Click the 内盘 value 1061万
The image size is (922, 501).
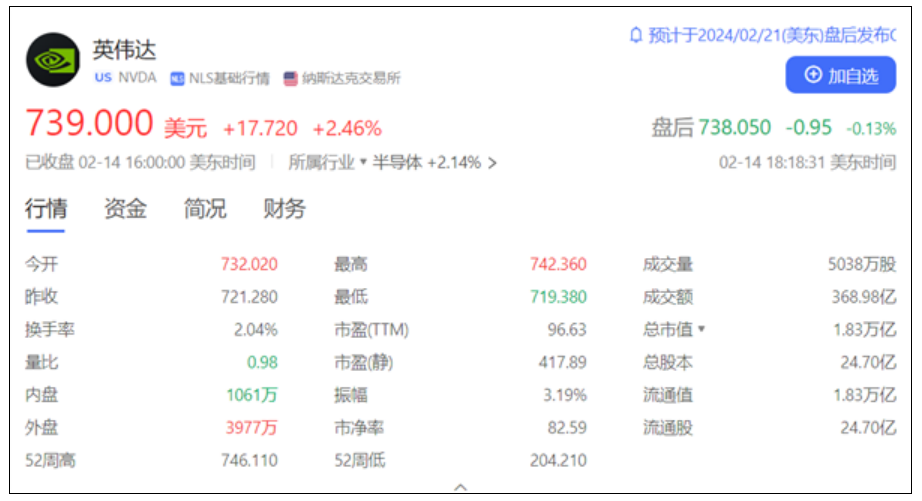[252, 395]
